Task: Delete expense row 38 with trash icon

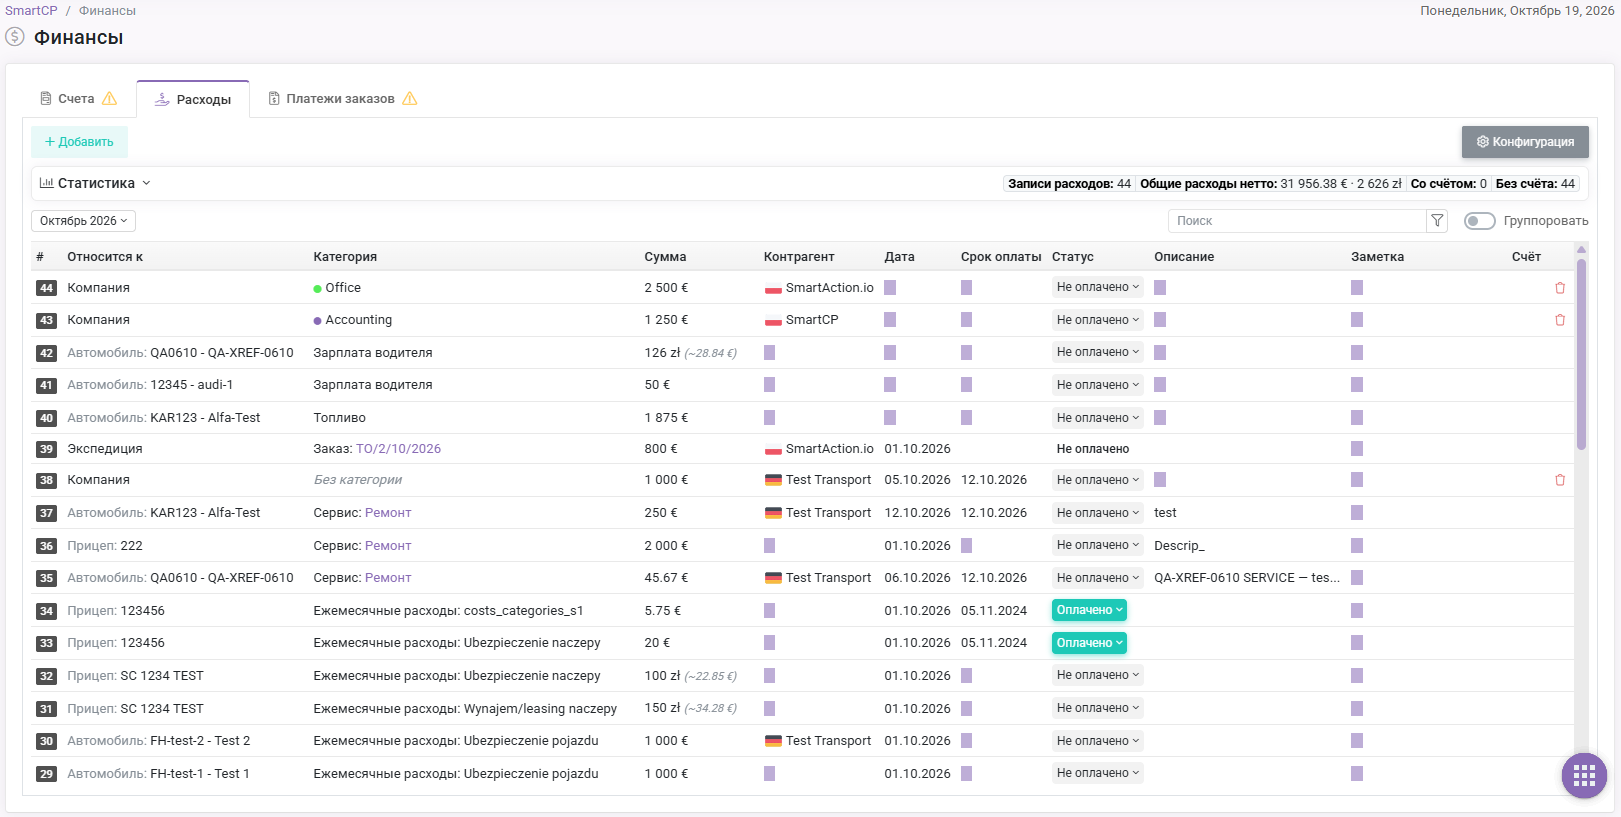Action: 1560,480
